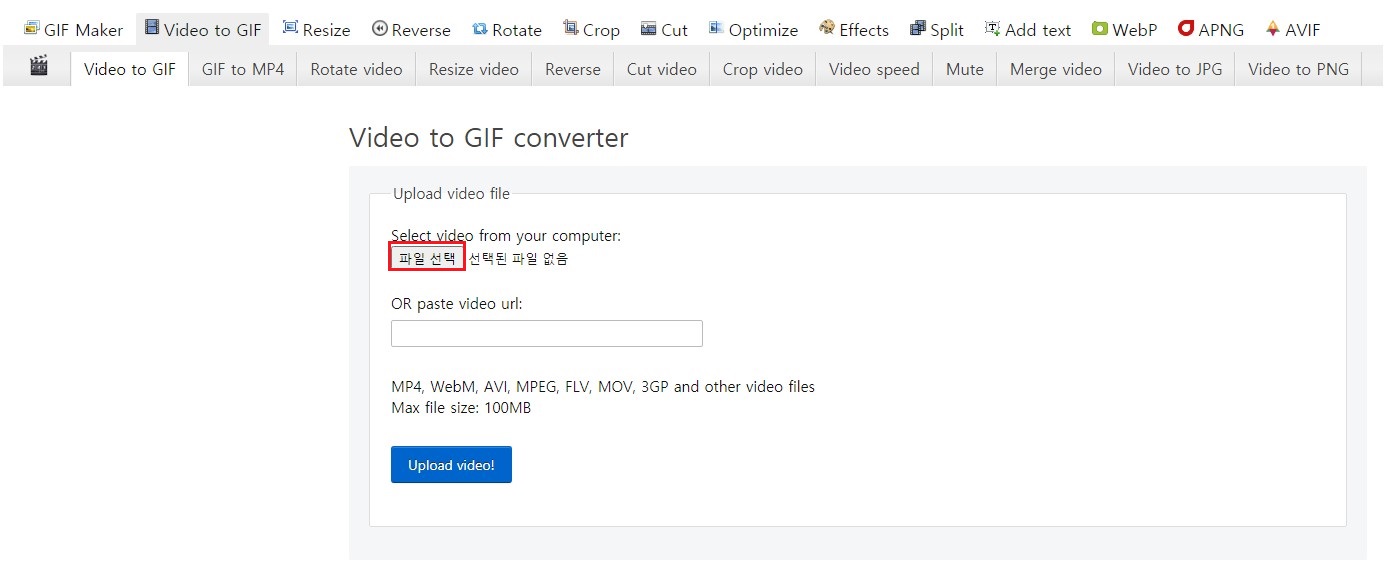Image resolution: width=1385 pixels, height=564 pixels.
Task: Open the Crop video tab
Action: click(x=763, y=69)
